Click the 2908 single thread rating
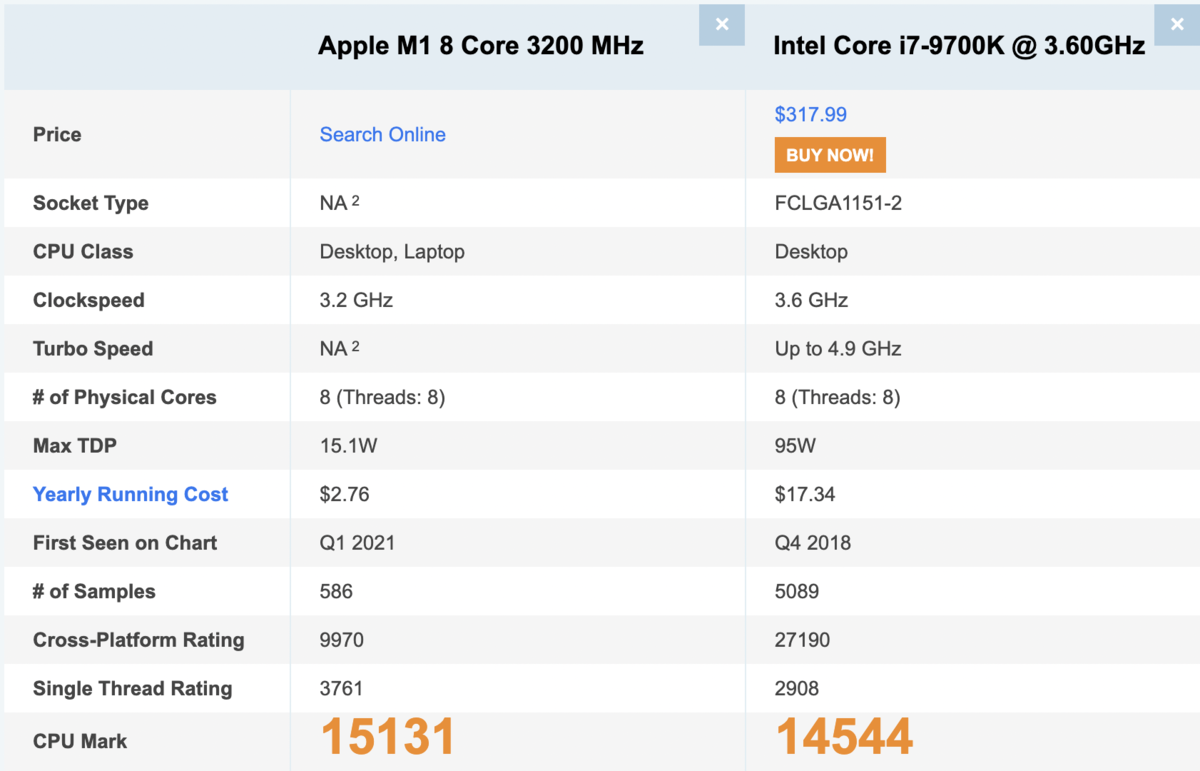The image size is (1200, 771). point(797,688)
